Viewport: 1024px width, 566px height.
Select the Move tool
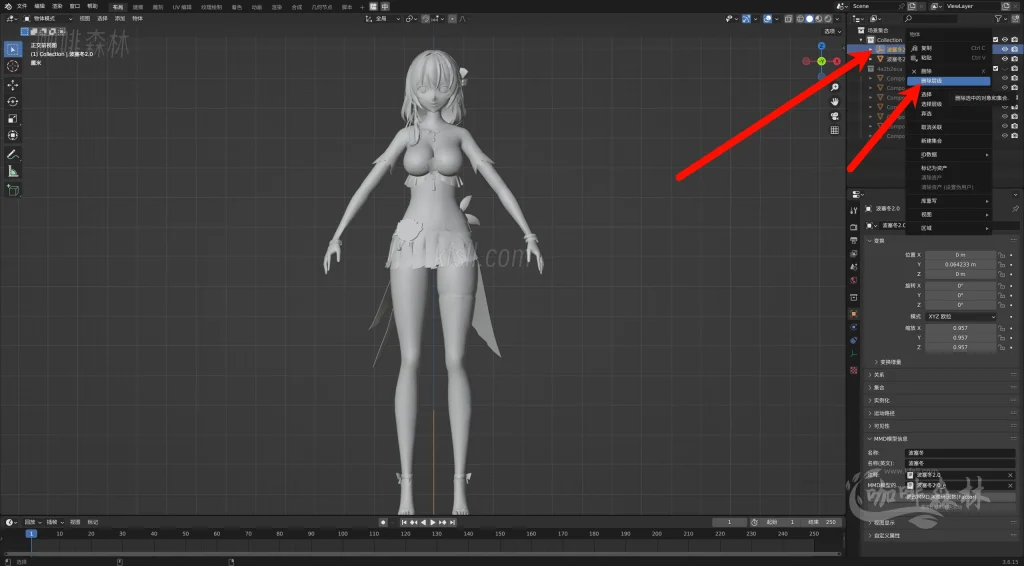point(12,84)
